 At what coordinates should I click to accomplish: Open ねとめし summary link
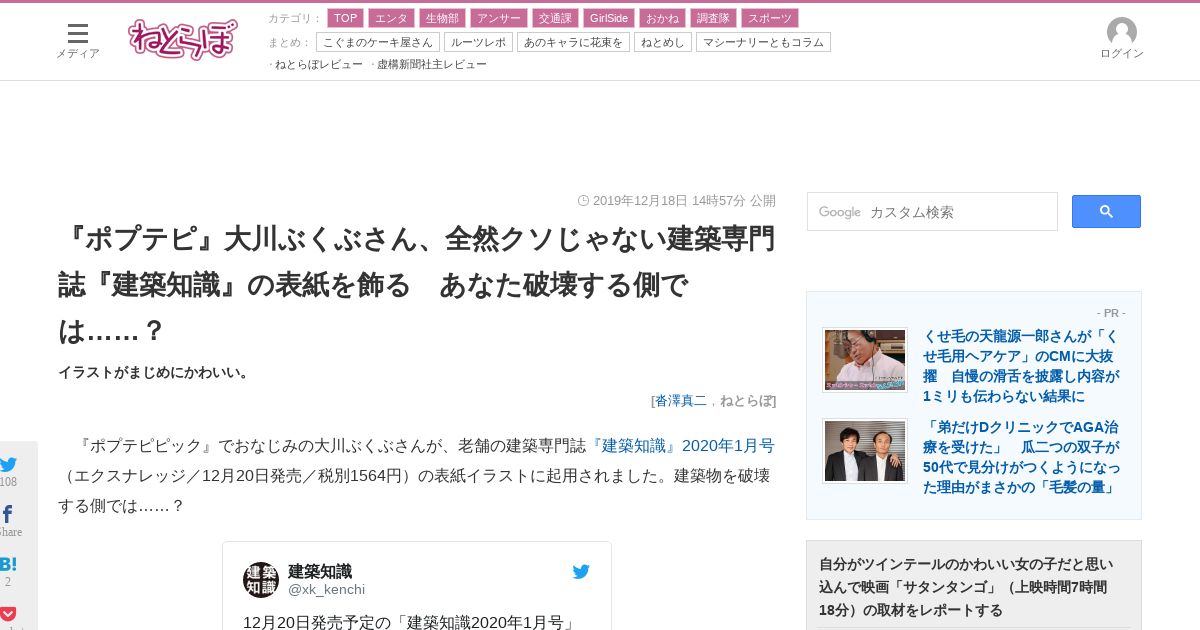click(x=663, y=42)
